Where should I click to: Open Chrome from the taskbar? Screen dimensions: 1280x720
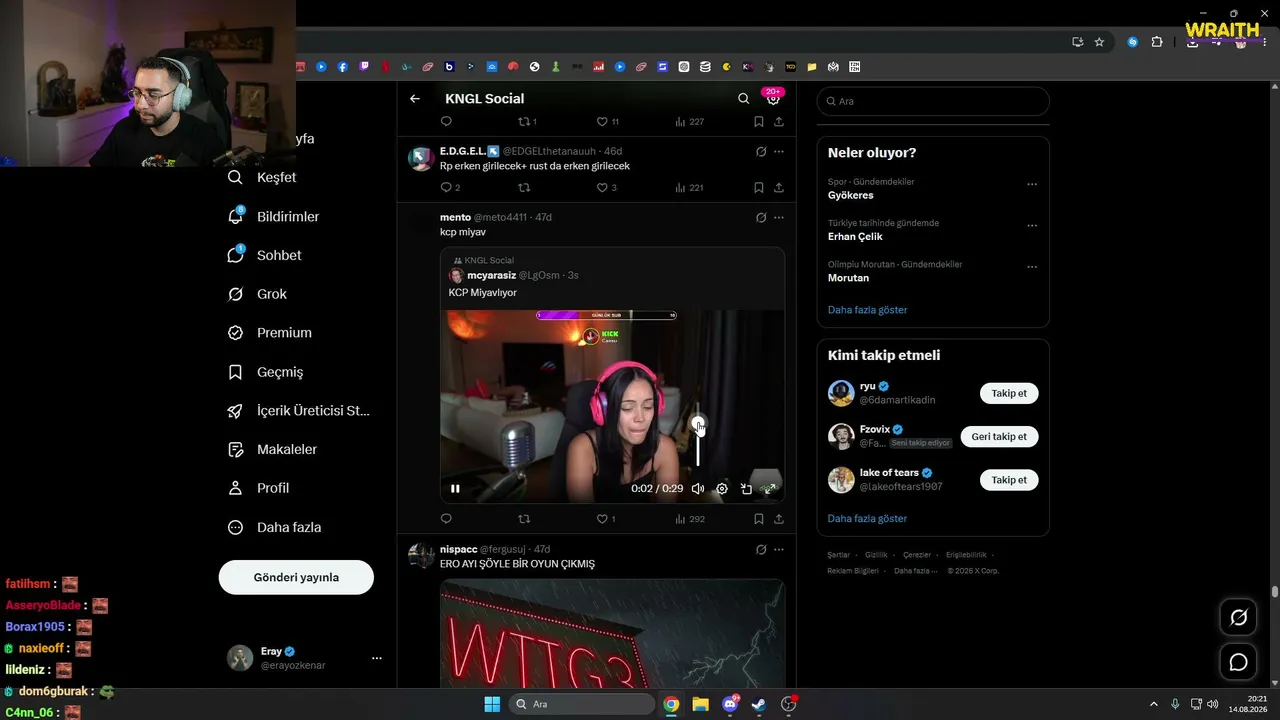tap(671, 704)
